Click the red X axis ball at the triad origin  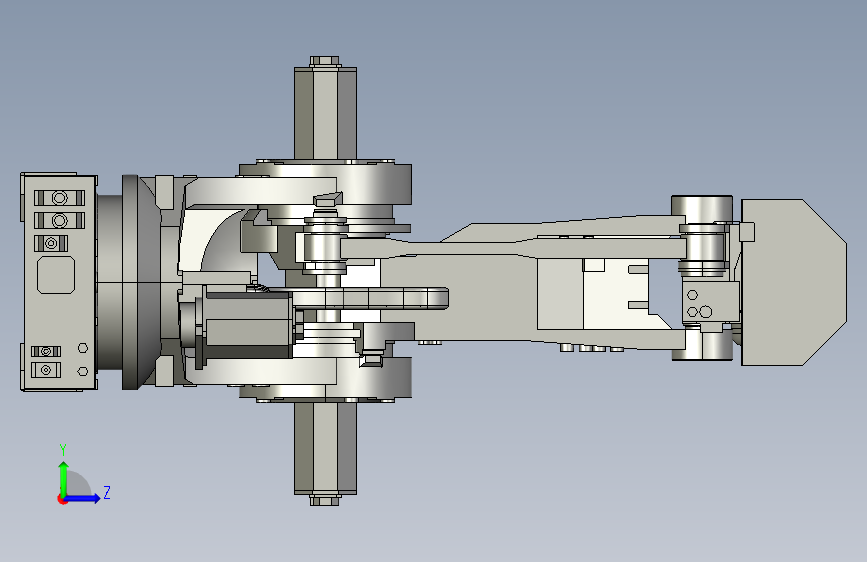click(x=62, y=499)
